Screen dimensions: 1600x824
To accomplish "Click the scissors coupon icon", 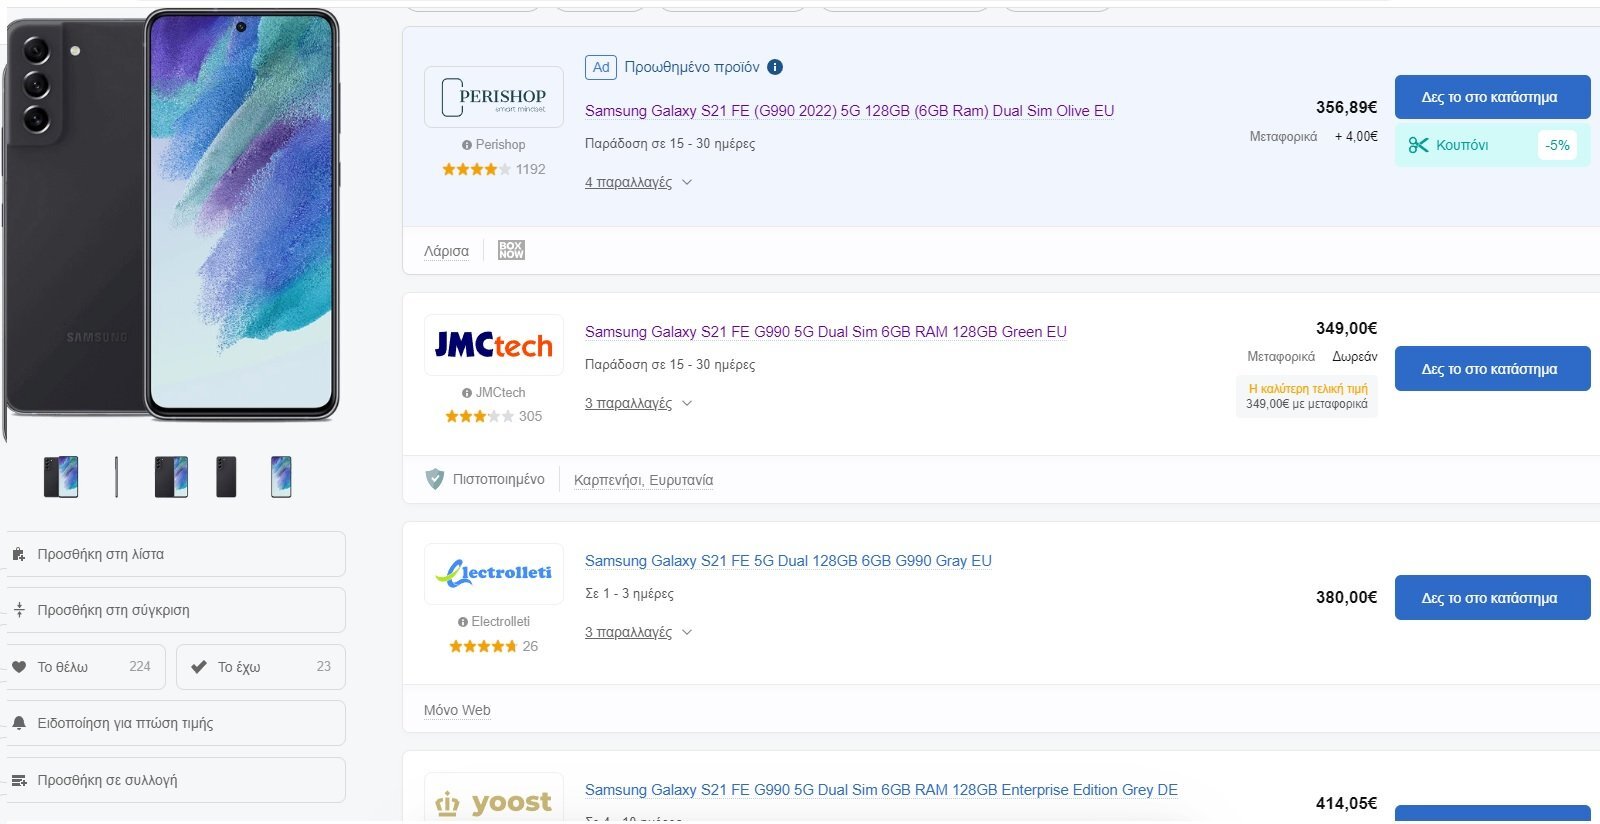I will 1418,145.
